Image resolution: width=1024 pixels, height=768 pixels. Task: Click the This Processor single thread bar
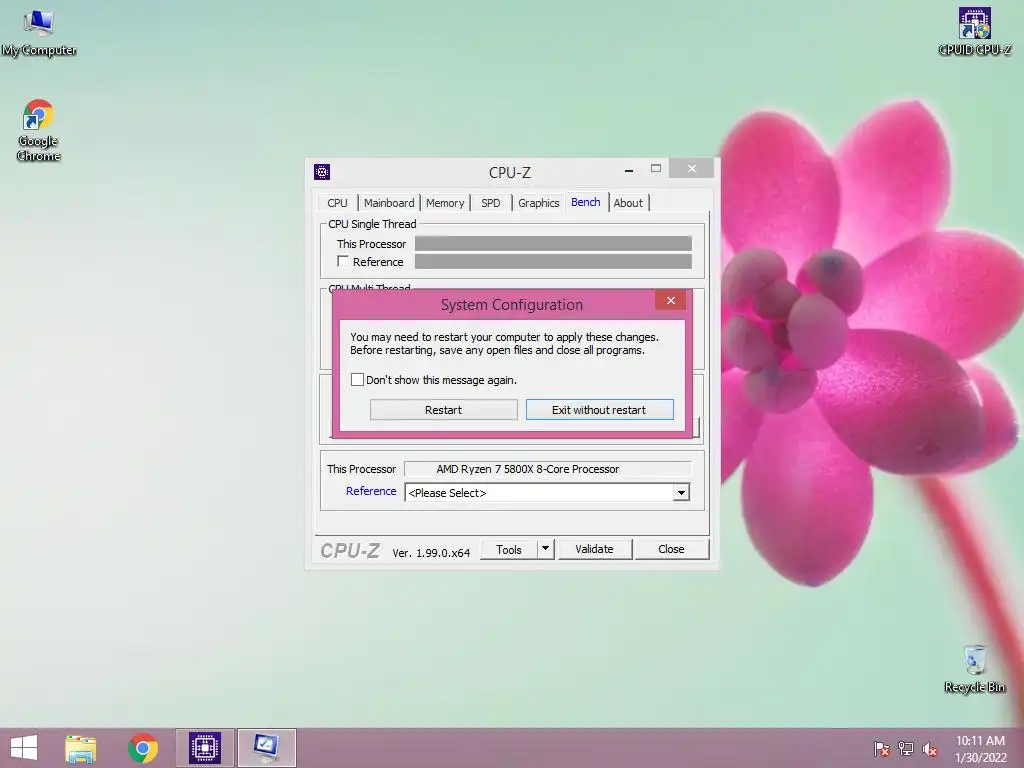pos(553,244)
